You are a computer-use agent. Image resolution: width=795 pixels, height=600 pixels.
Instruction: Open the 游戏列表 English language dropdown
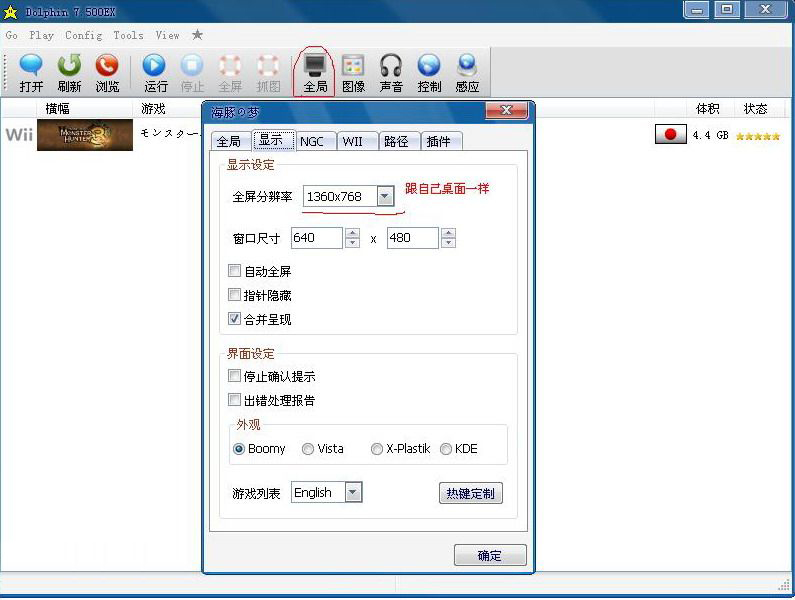tap(352, 492)
